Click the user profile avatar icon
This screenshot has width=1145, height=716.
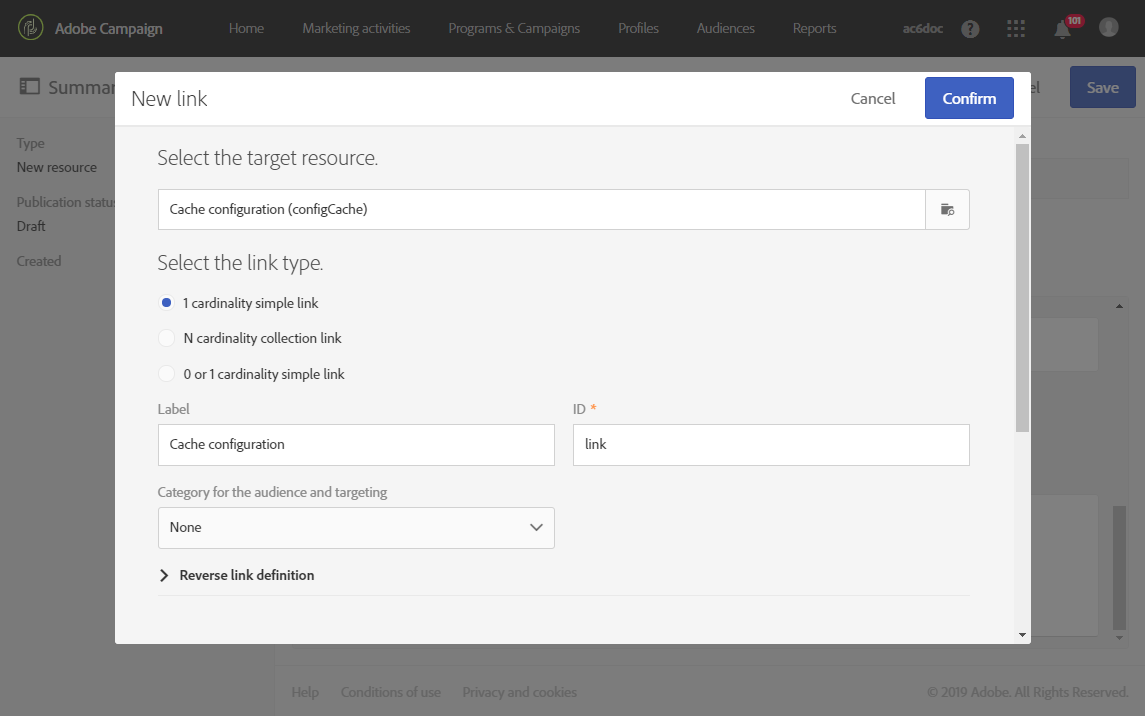1108,28
